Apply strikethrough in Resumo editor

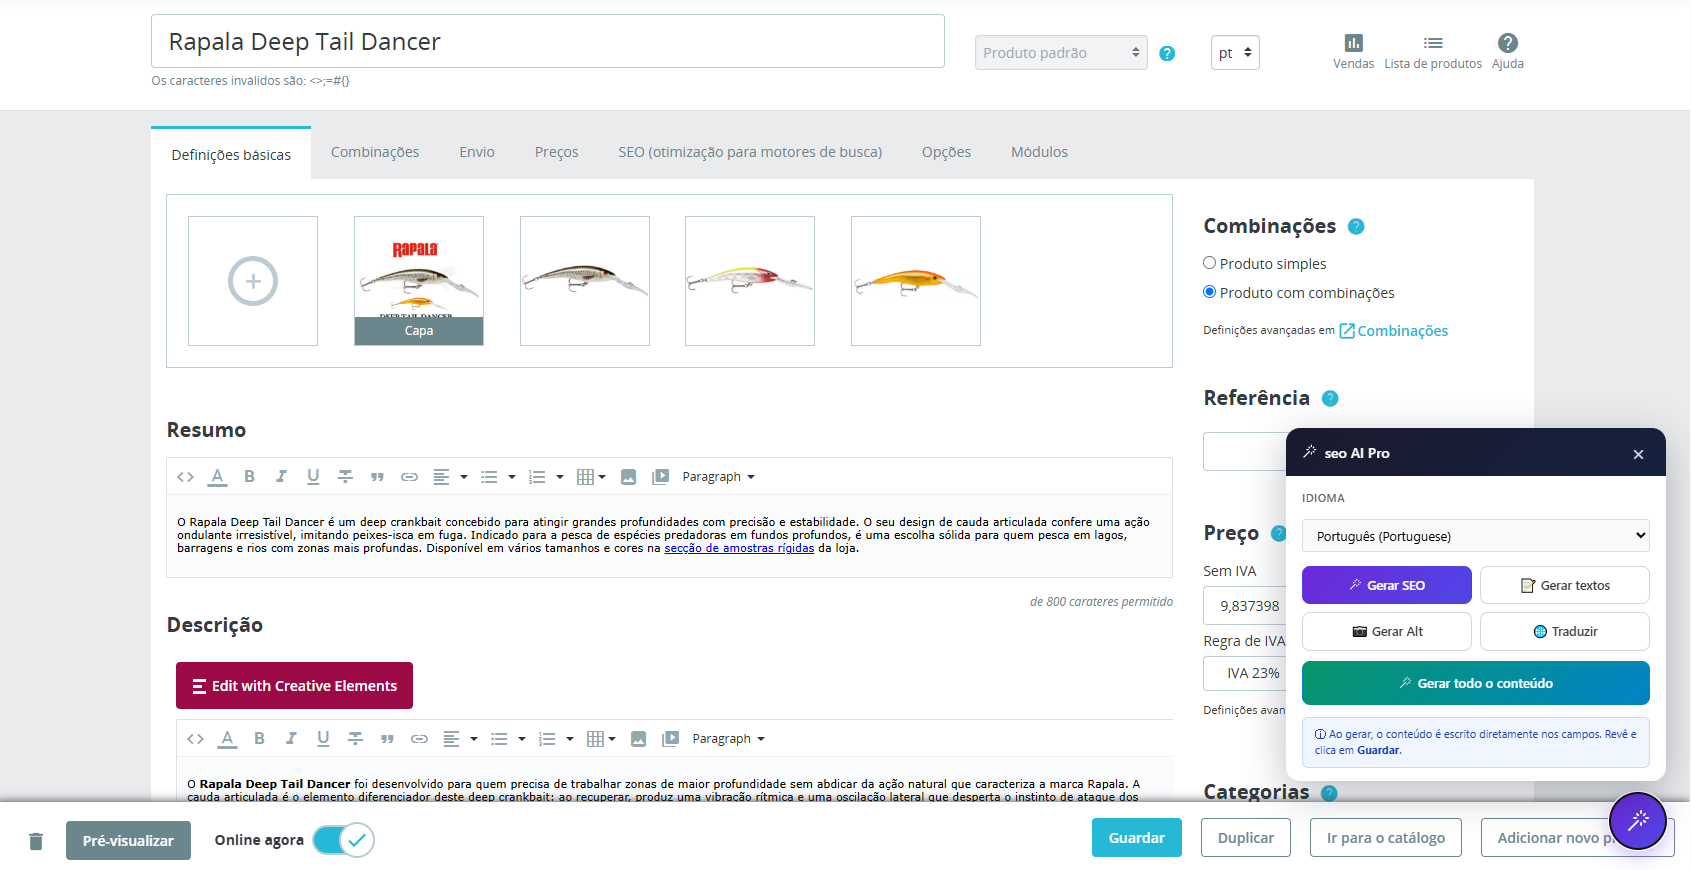(345, 477)
